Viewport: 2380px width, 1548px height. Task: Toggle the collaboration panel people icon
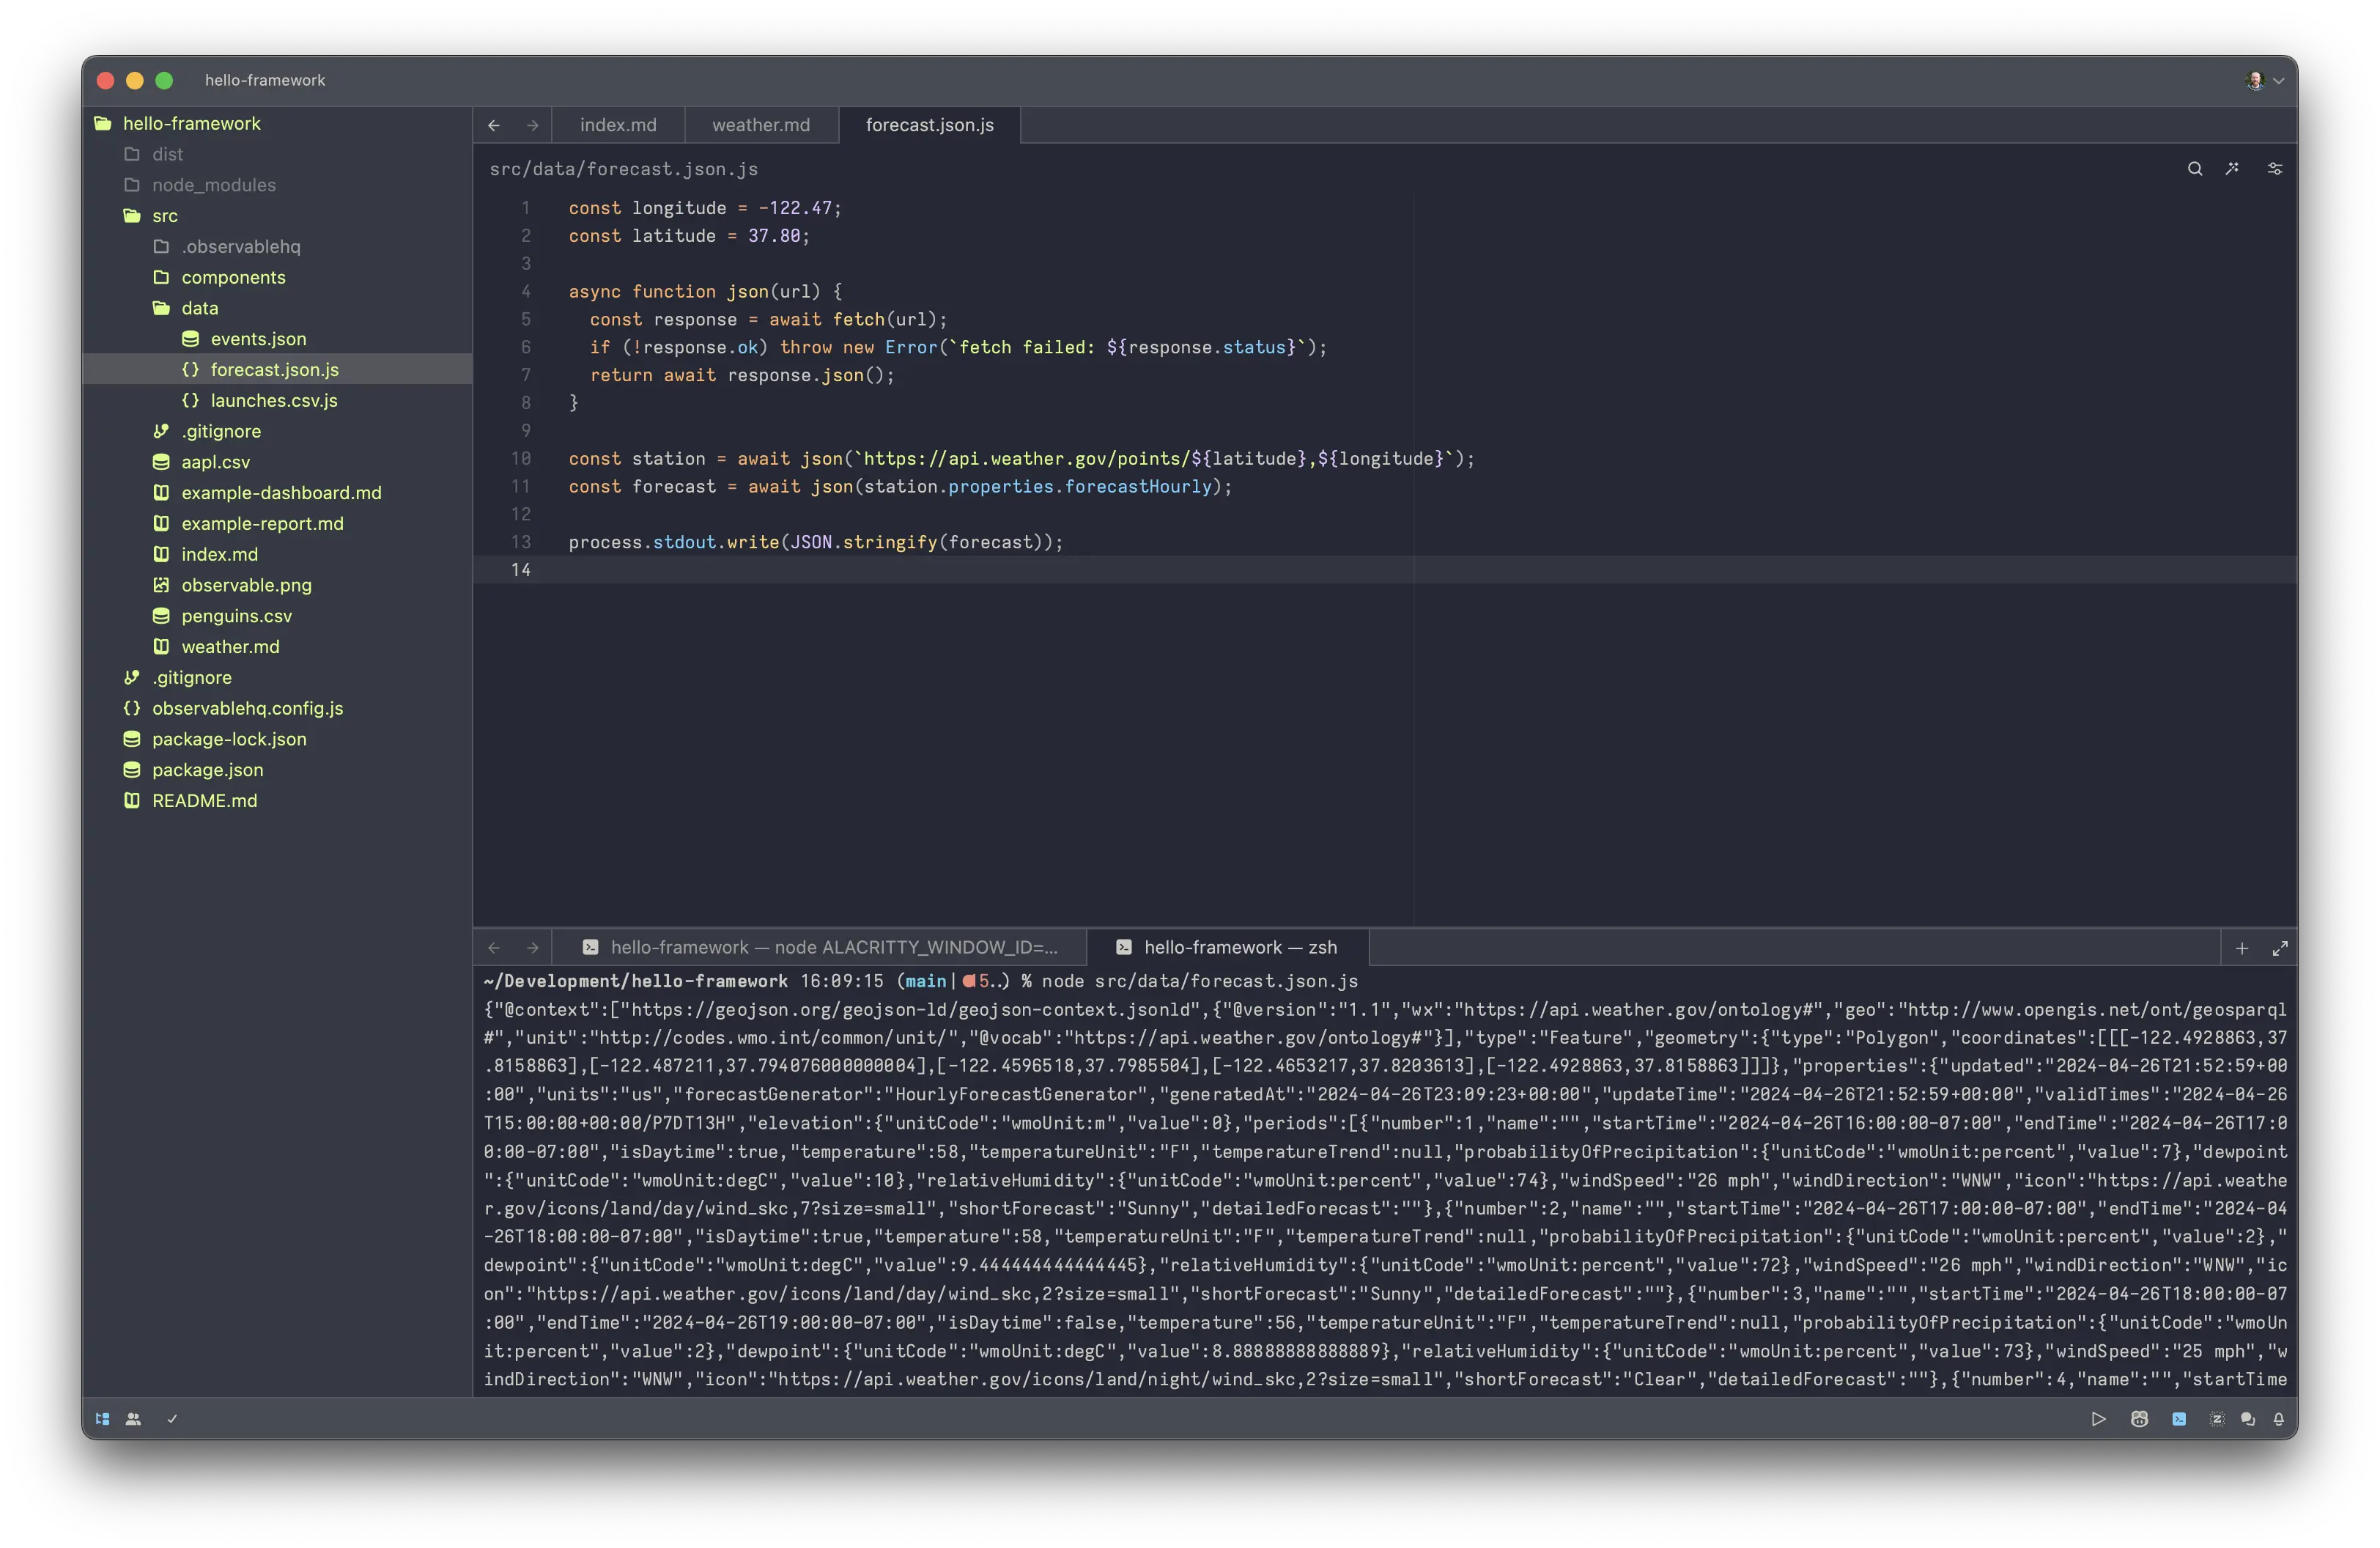coord(133,1419)
